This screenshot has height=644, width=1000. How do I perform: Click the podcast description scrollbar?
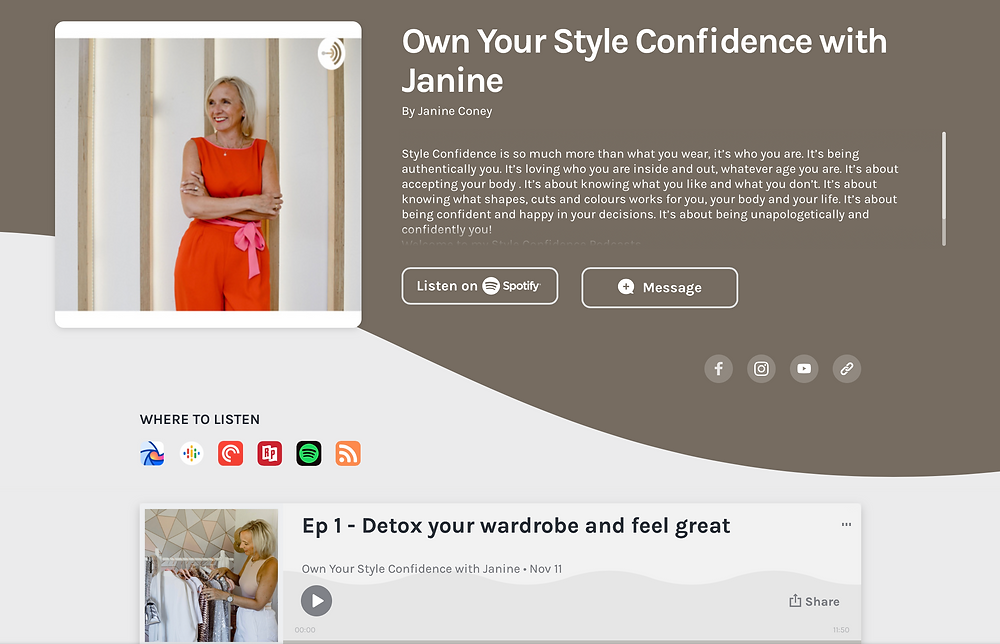[x=944, y=189]
